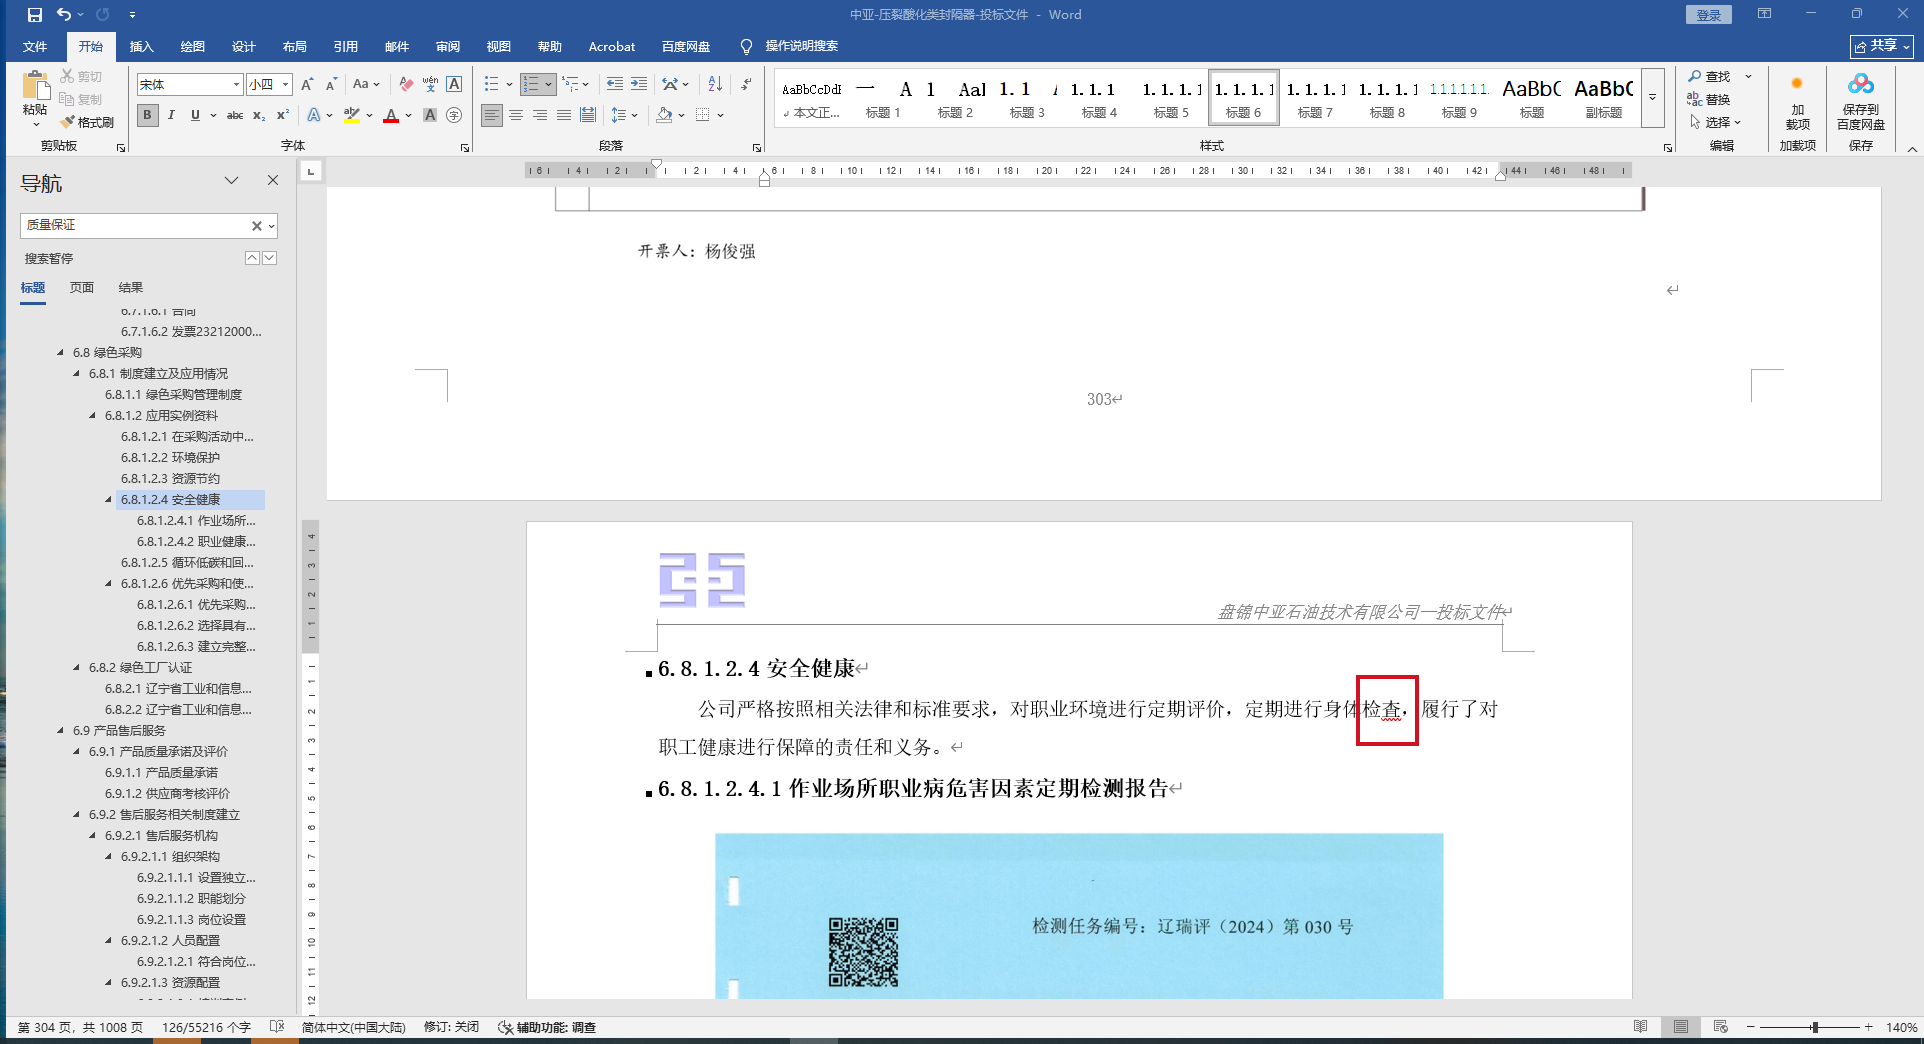The width and height of the screenshot is (1924, 1044).
Task: Clear all formatting with the eraser icon
Action: [406, 85]
